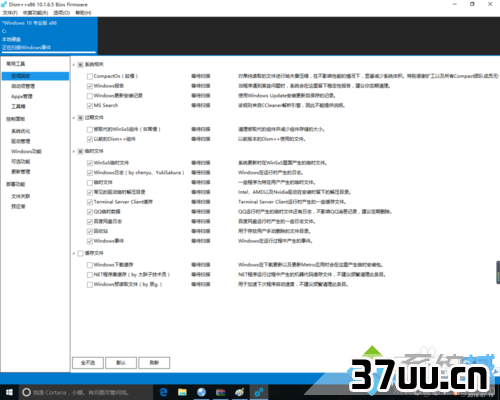This screenshot has width=500, height=400.
Task: Open the paint palette taskbar app
Action: (x=239, y=392)
